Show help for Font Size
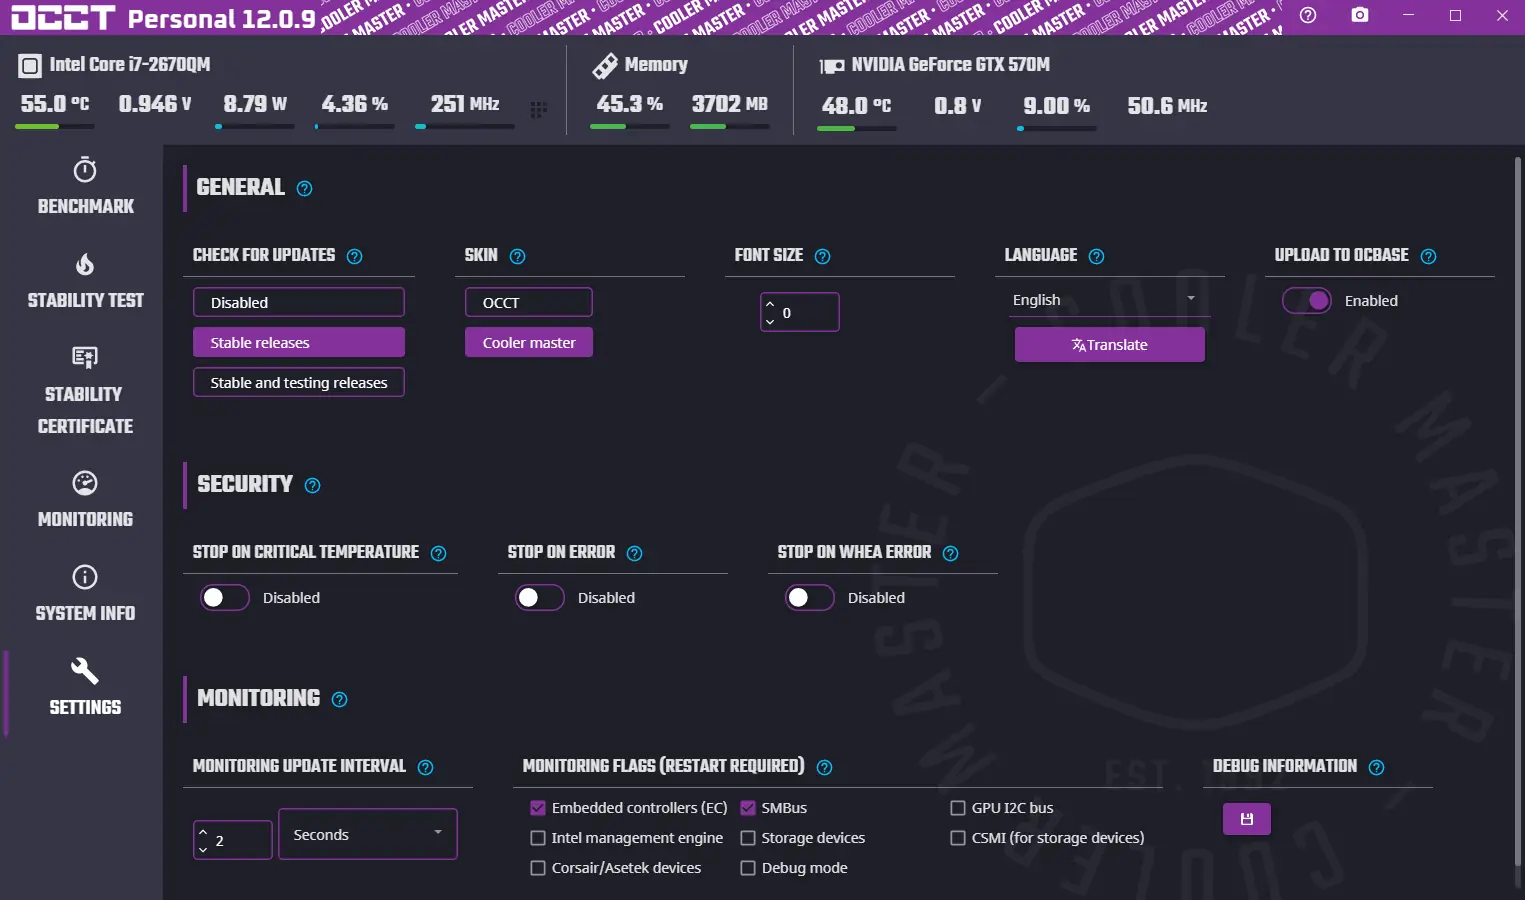The image size is (1525, 900). tap(823, 257)
